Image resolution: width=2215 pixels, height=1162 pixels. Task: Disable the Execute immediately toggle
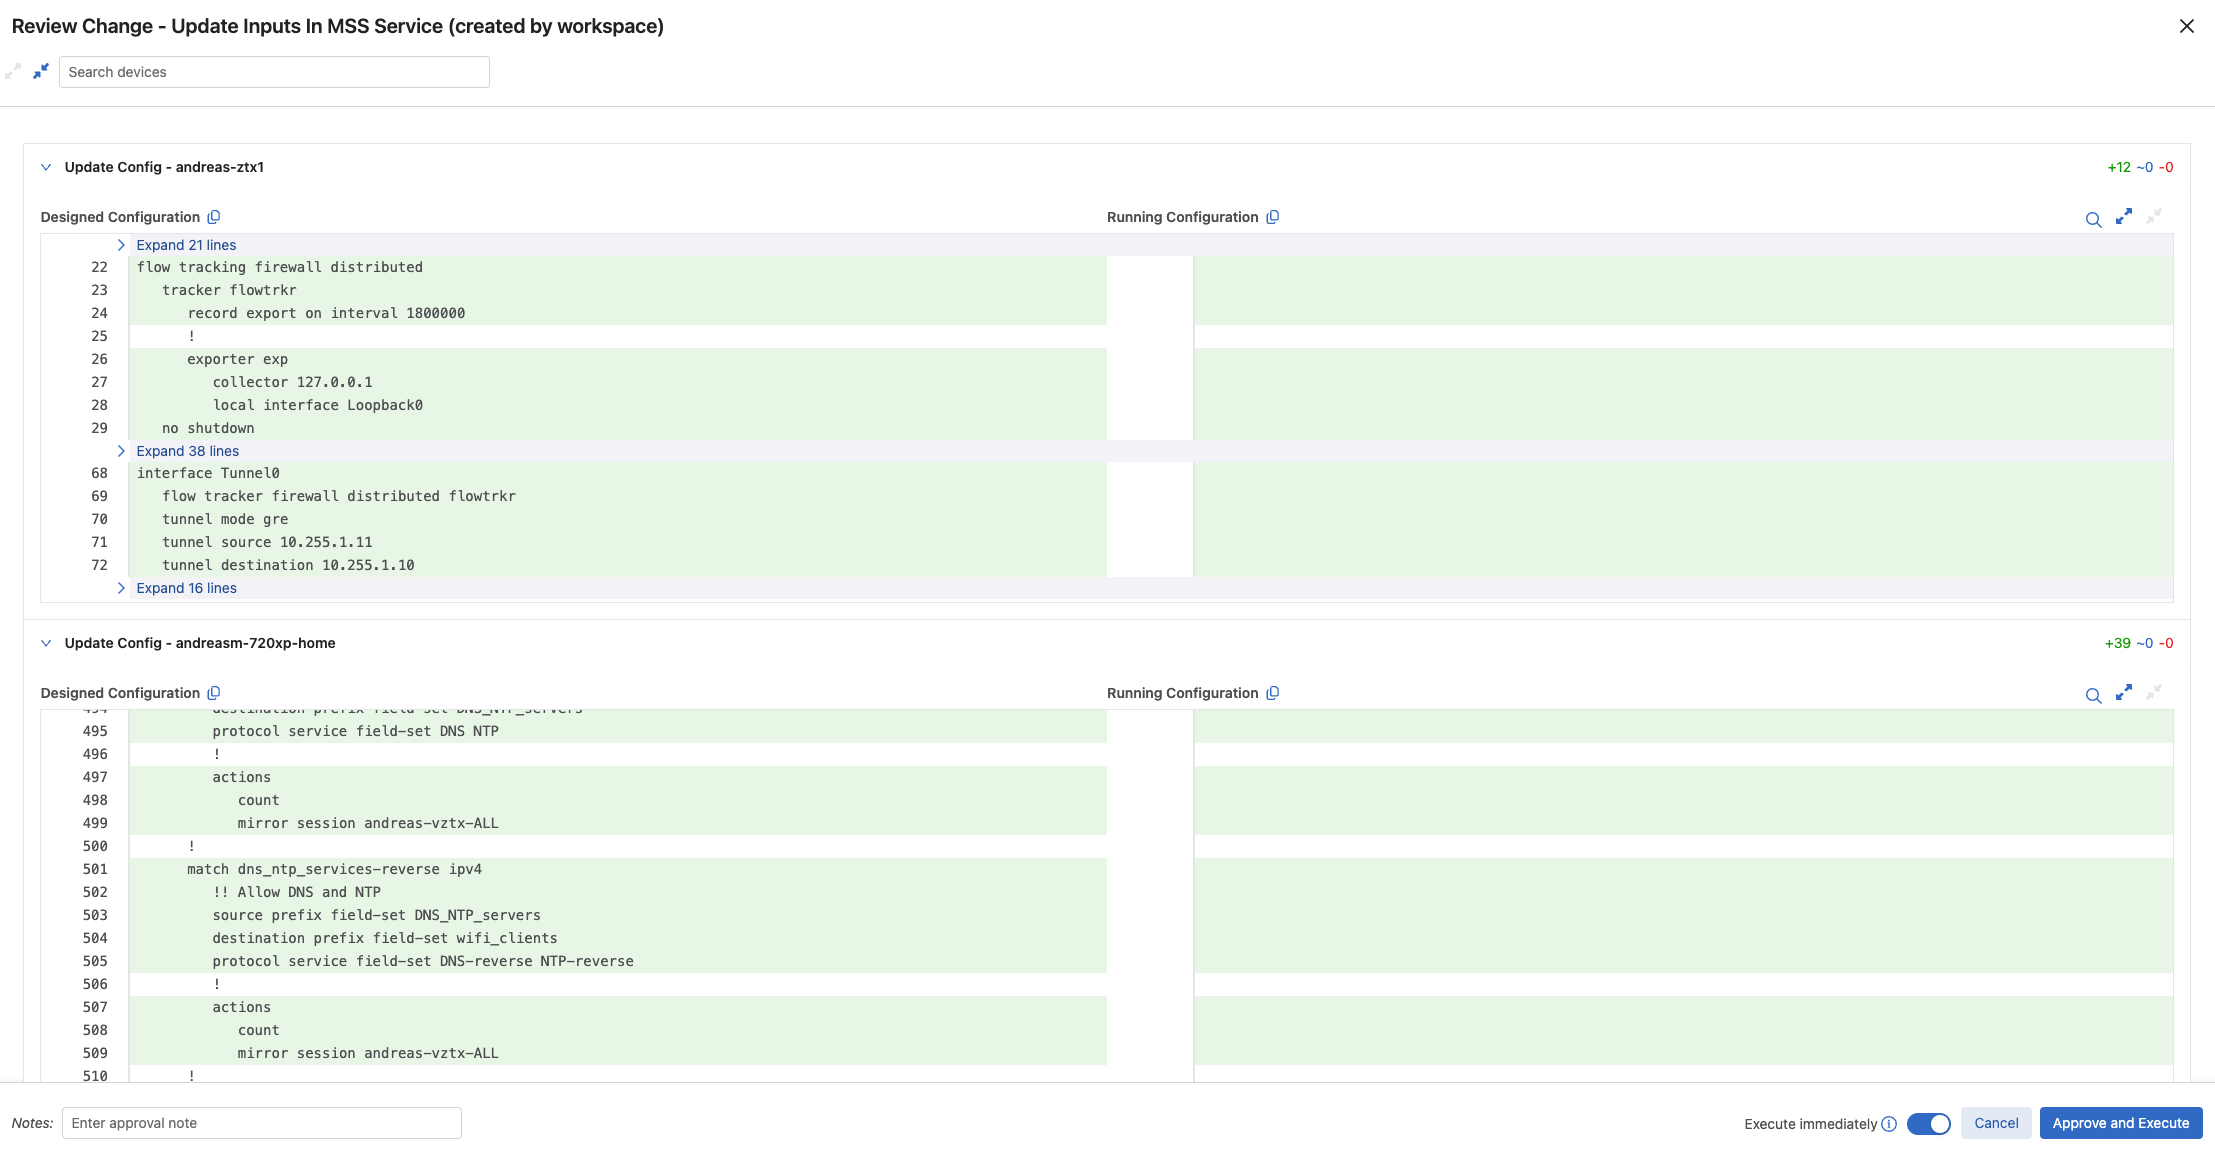(1928, 1124)
